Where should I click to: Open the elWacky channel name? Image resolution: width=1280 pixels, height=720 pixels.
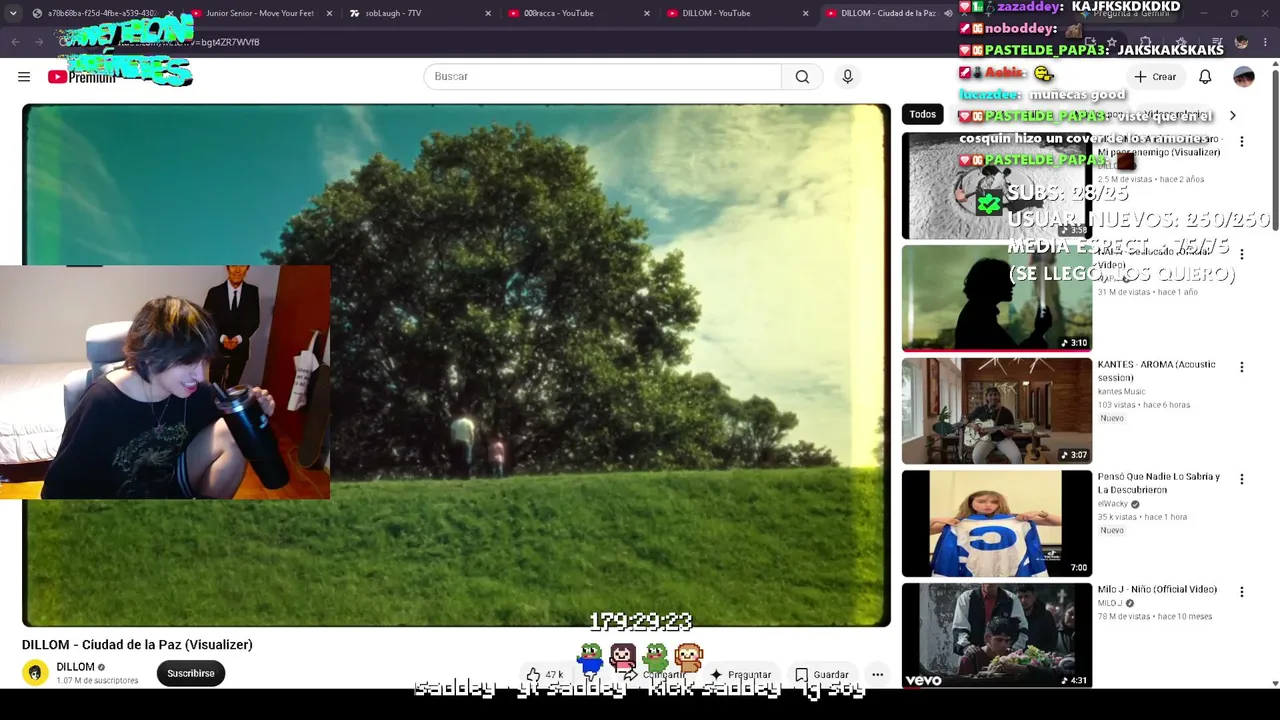pos(1113,504)
